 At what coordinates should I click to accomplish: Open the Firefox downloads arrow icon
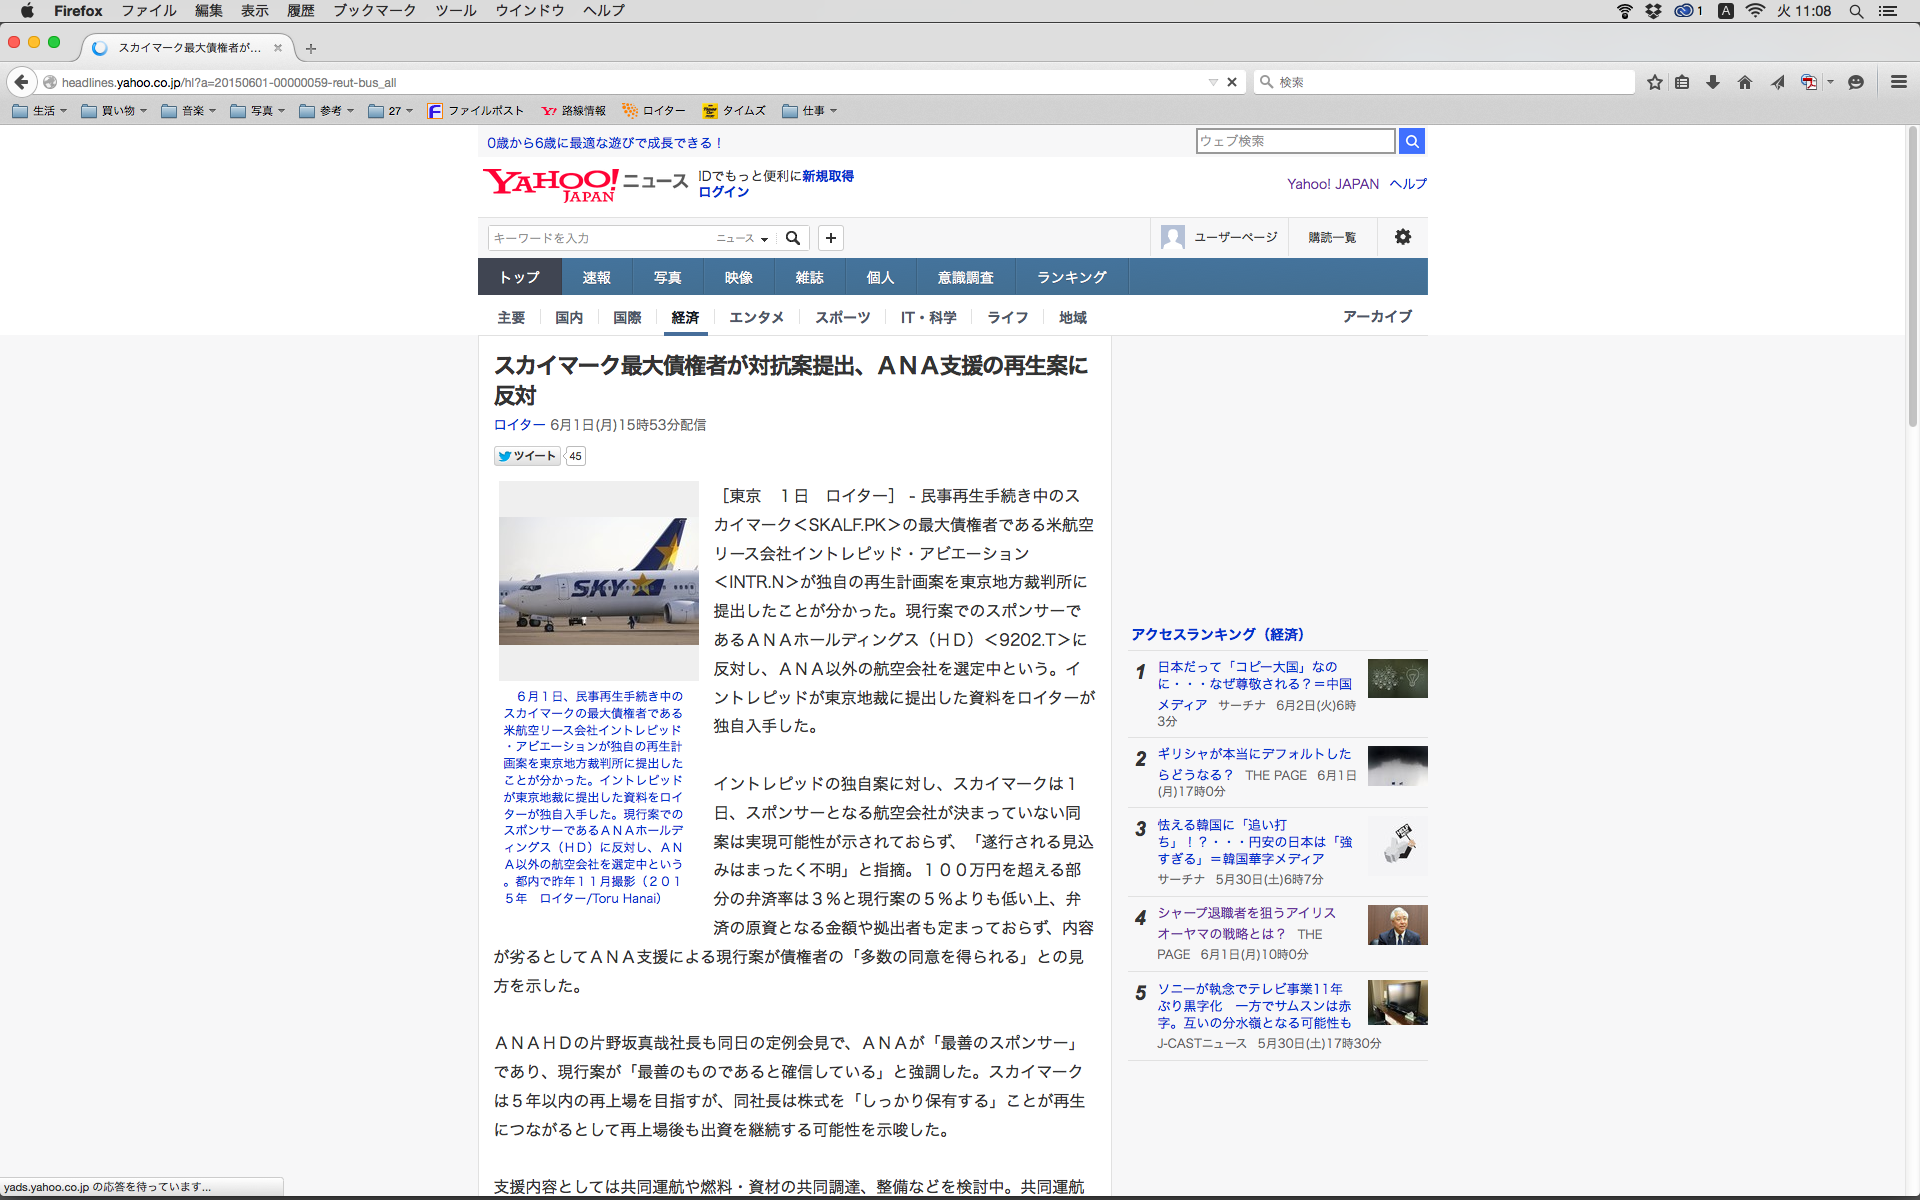coord(1713,82)
